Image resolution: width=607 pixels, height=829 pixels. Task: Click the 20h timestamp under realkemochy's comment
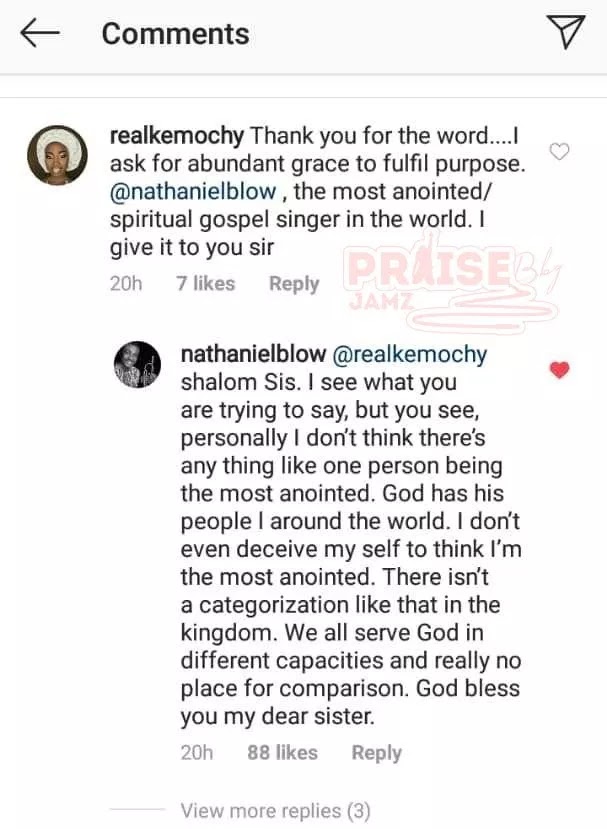click(126, 284)
